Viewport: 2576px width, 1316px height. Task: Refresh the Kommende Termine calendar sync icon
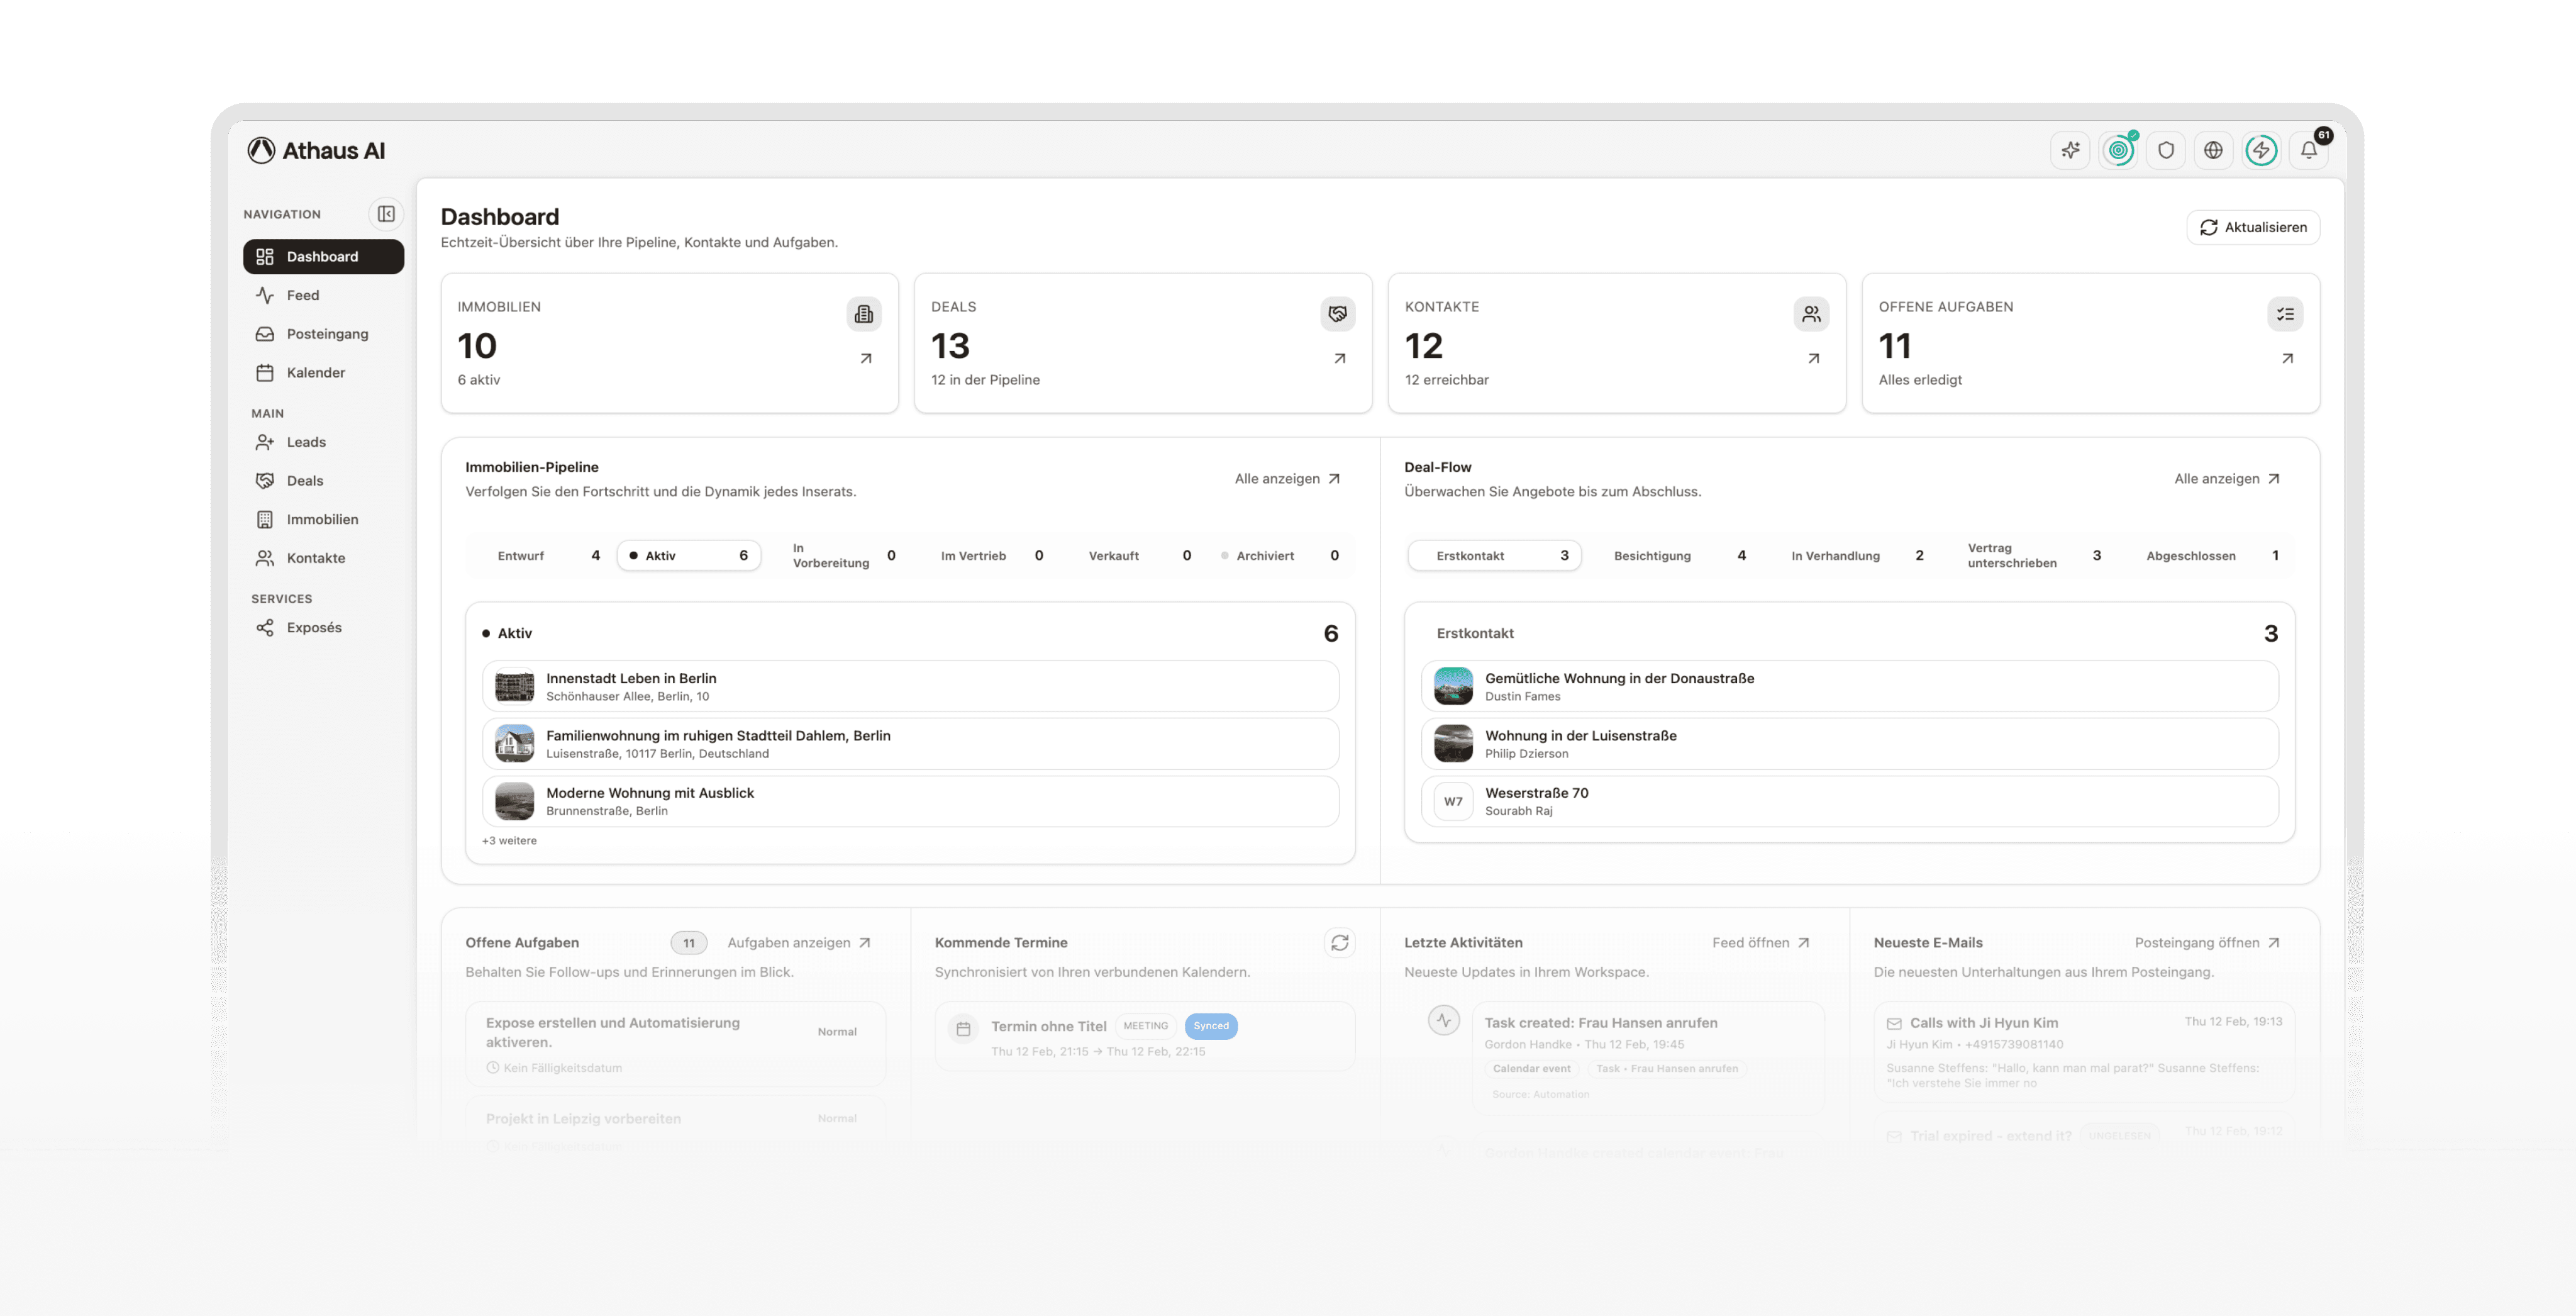(1339, 942)
